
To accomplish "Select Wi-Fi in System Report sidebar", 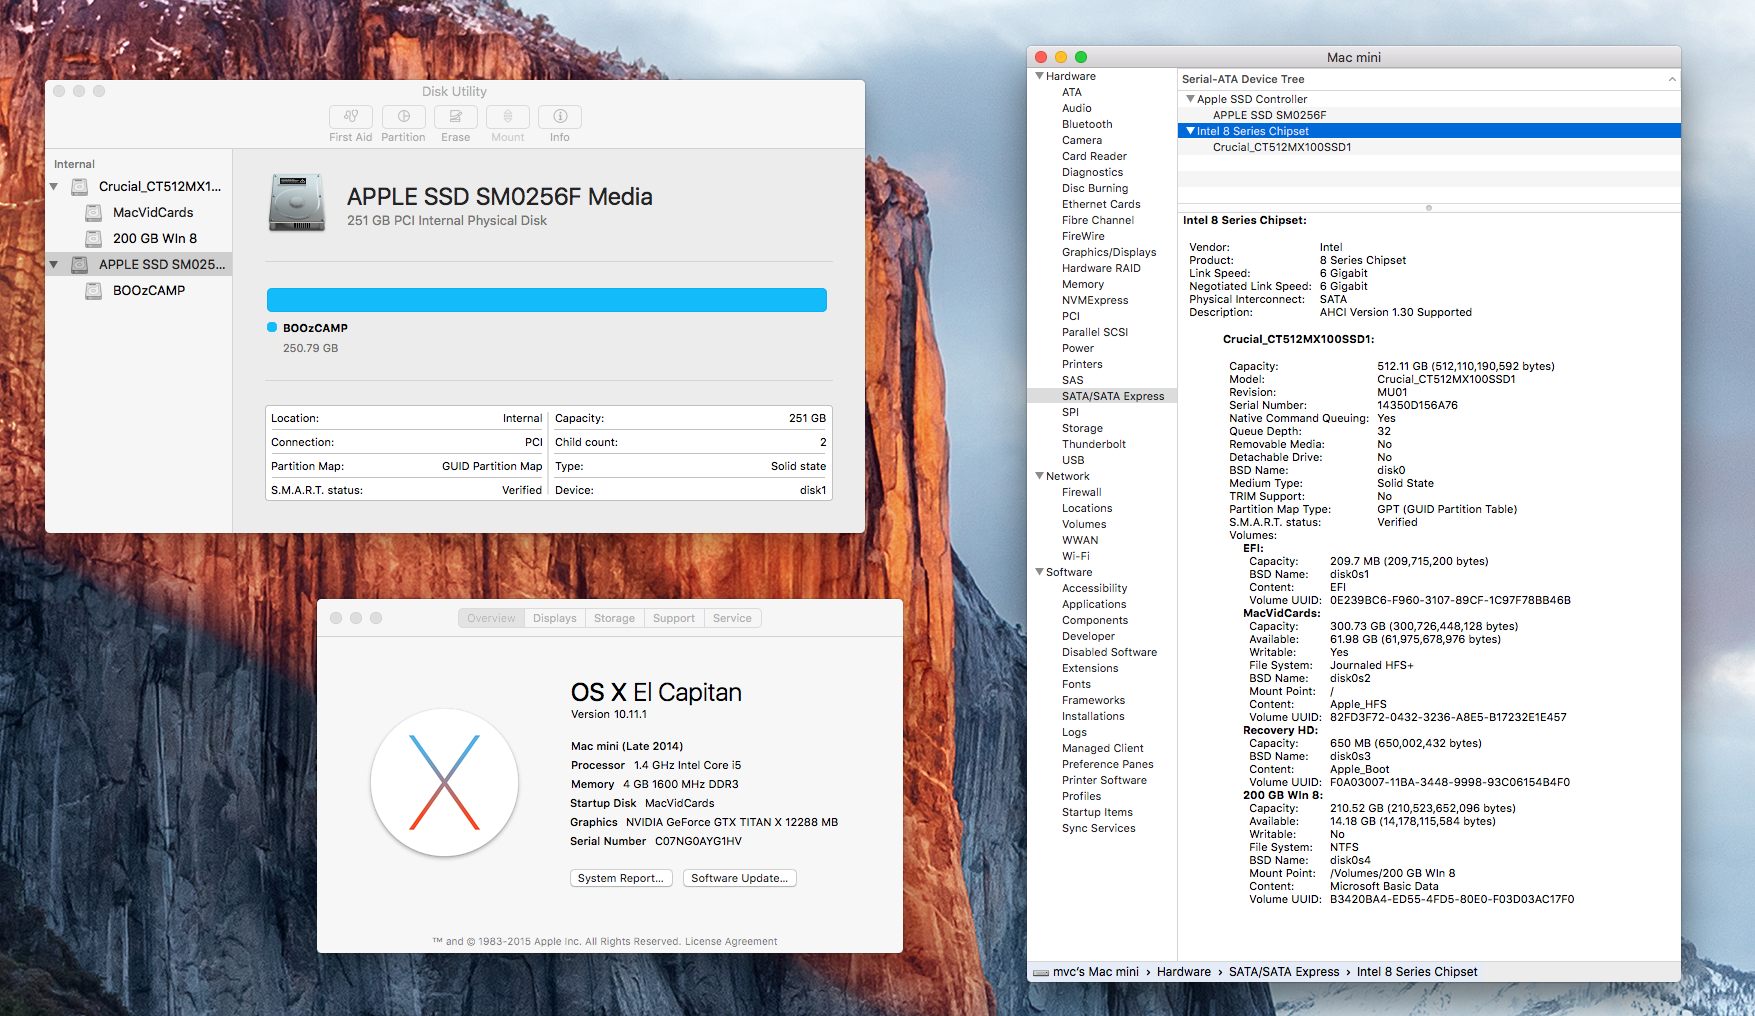I will tap(1076, 556).
